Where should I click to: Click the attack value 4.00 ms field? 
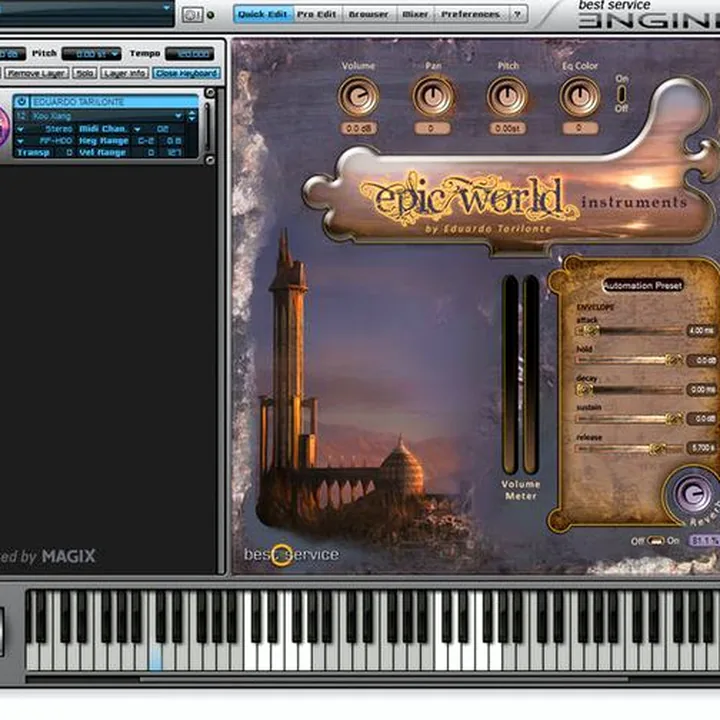coord(701,331)
